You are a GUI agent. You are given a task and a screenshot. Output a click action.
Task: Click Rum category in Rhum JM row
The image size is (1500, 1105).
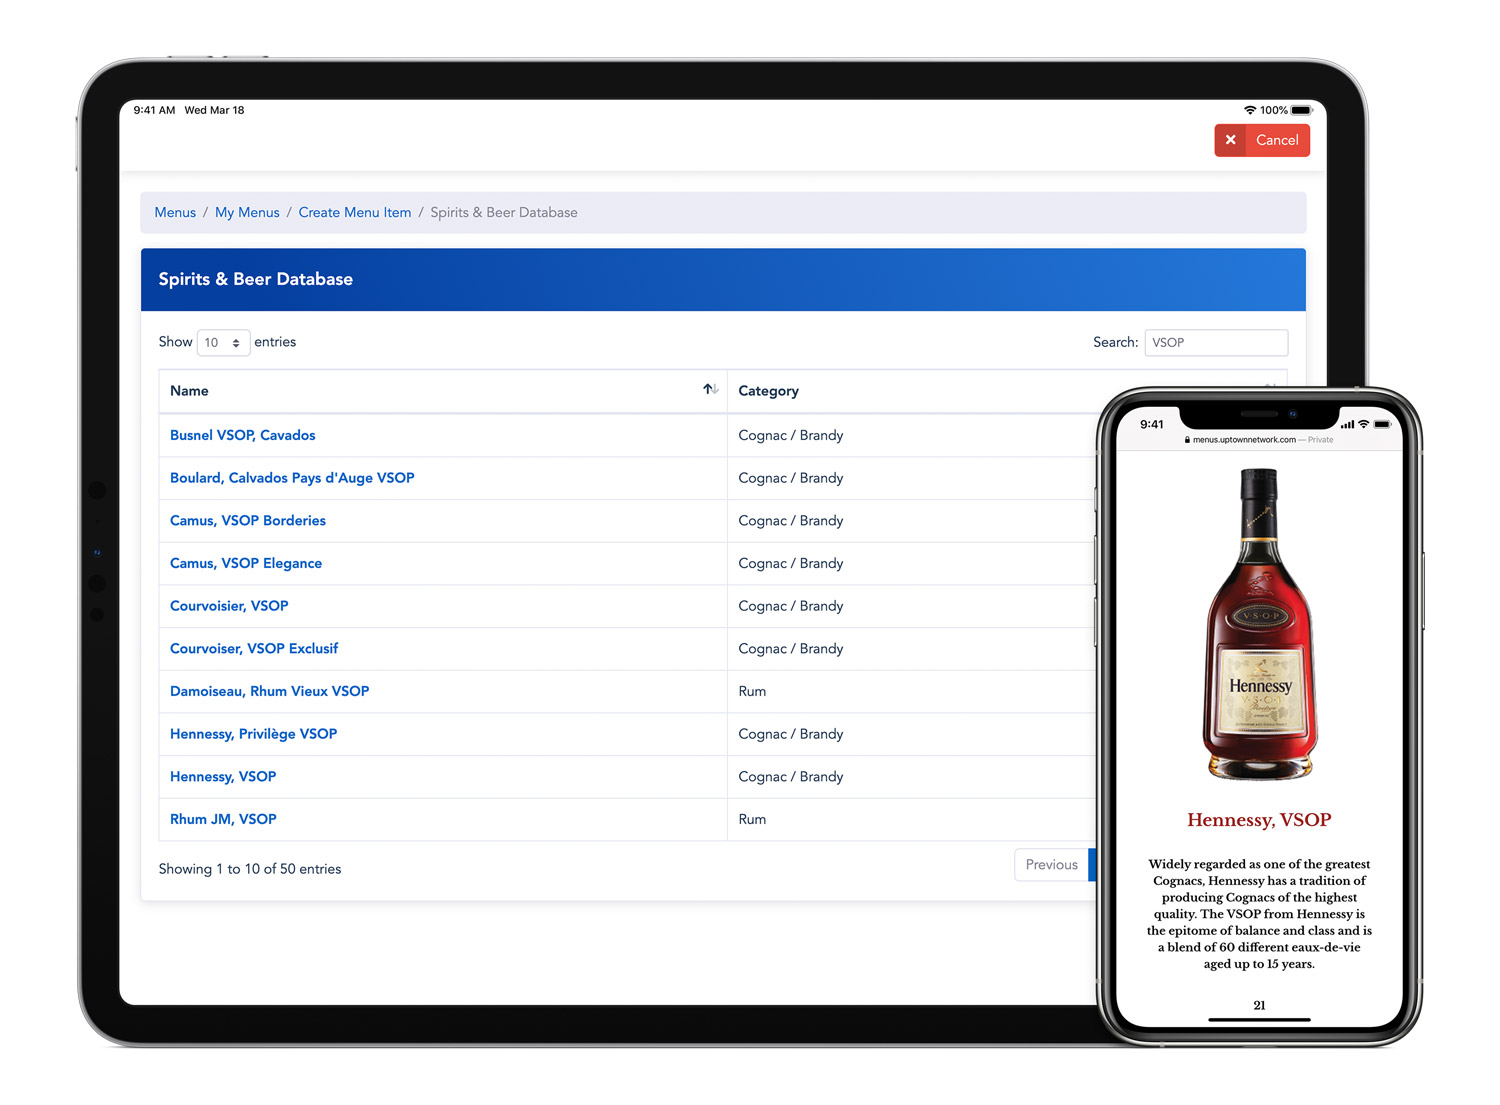[752, 819]
